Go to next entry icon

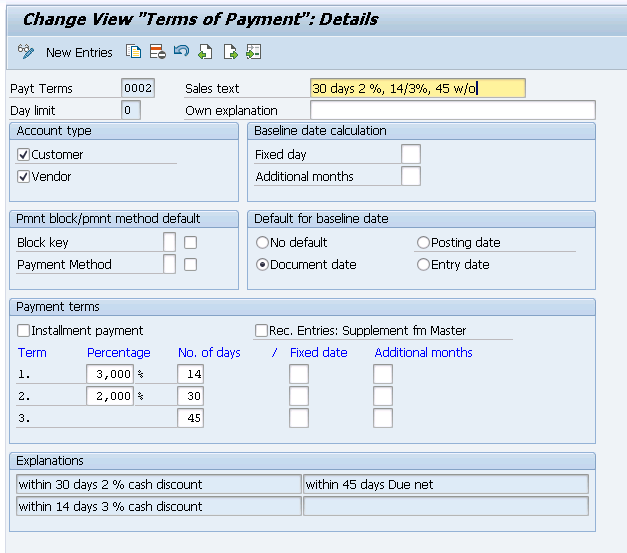(230, 52)
